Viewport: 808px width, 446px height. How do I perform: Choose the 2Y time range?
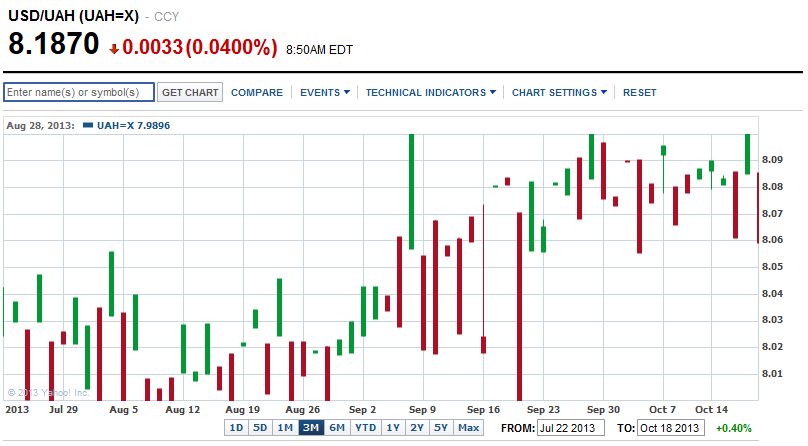(x=417, y=428)
